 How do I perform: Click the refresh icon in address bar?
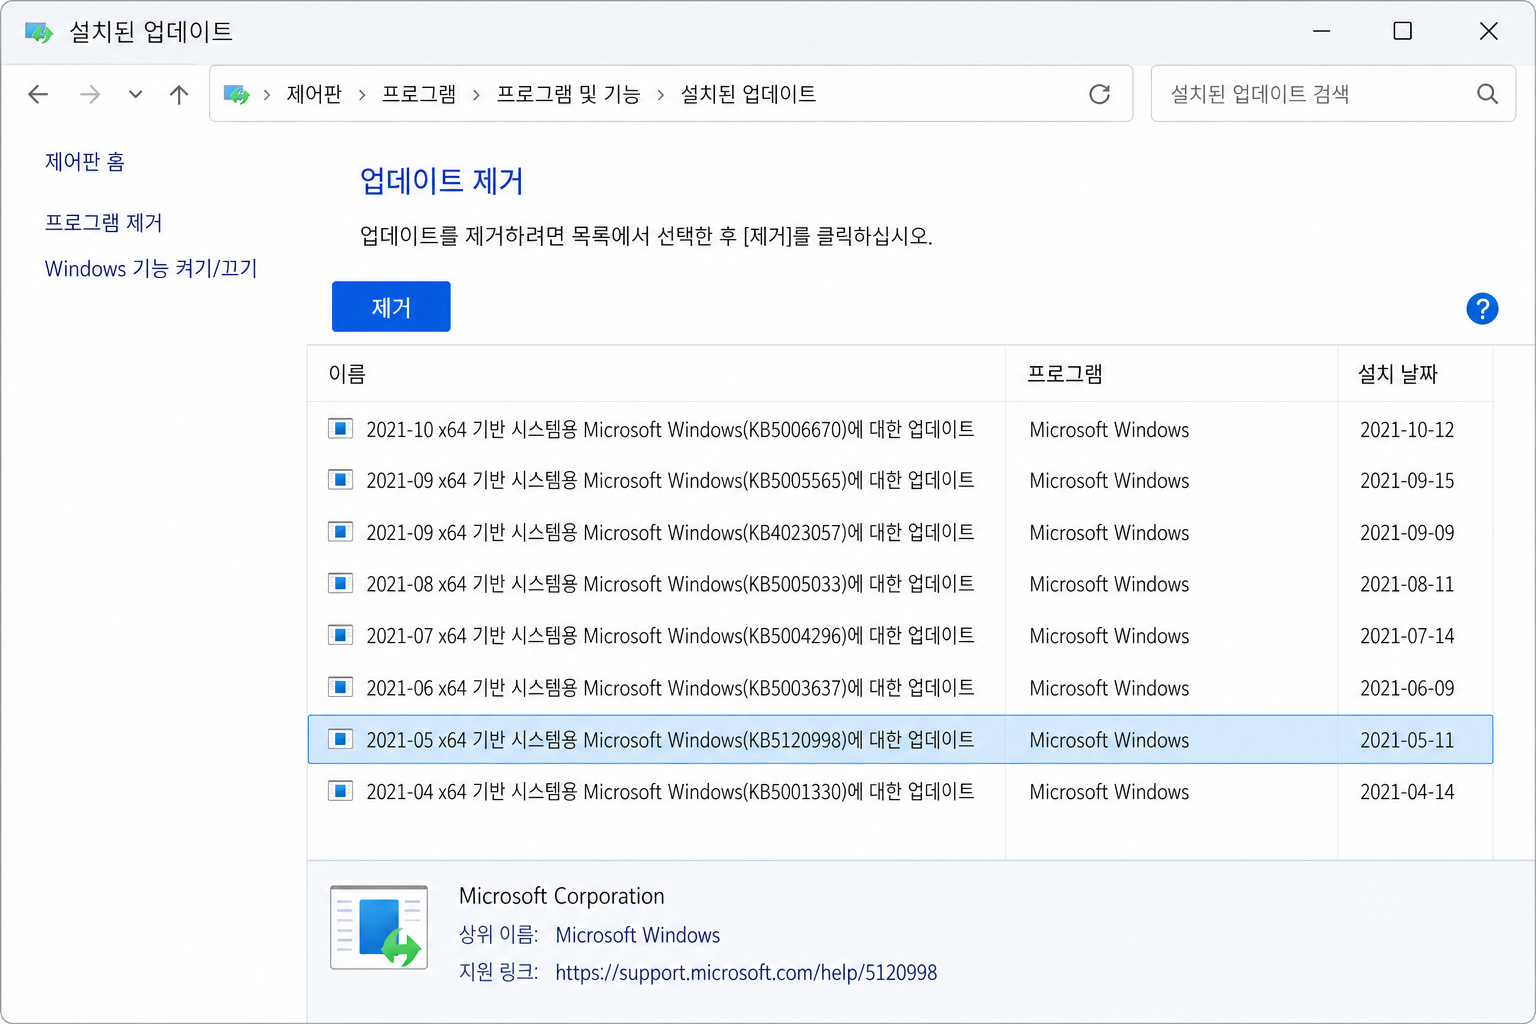coord(1099,94)
